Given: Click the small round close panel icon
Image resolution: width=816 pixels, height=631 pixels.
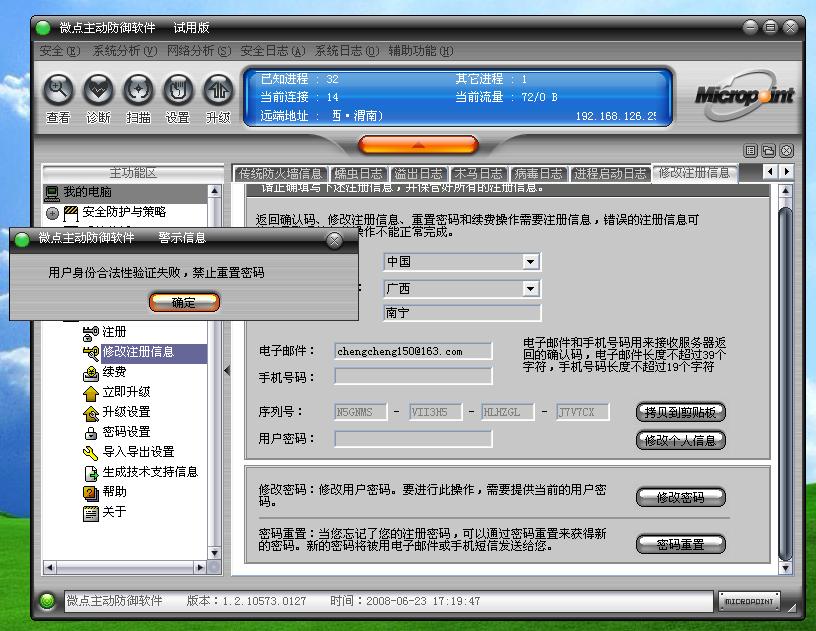Looking at the screenshot, I should tap(786, 151).
